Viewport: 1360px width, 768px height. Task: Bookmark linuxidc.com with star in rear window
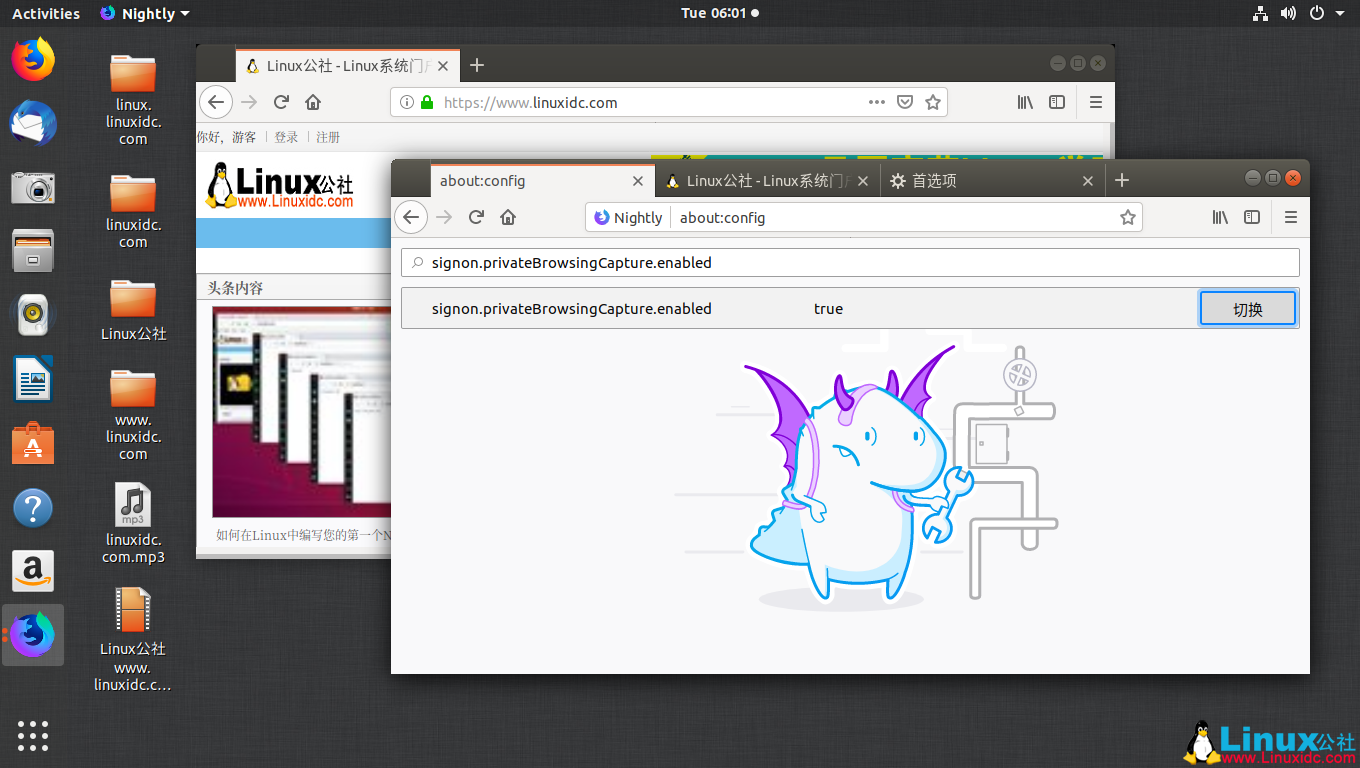[932, 102]
